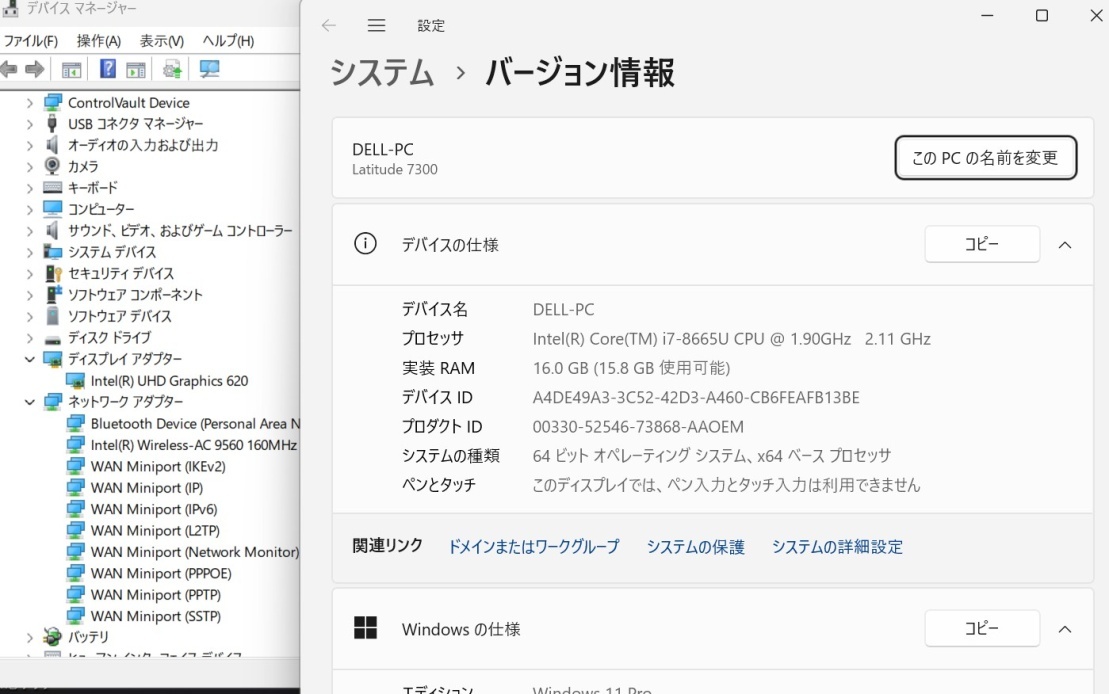Image resolution: width=1109 pixels, height=694 pixels.
Task: Click the info icon beside デバイスの仕様
Action: 365,243
